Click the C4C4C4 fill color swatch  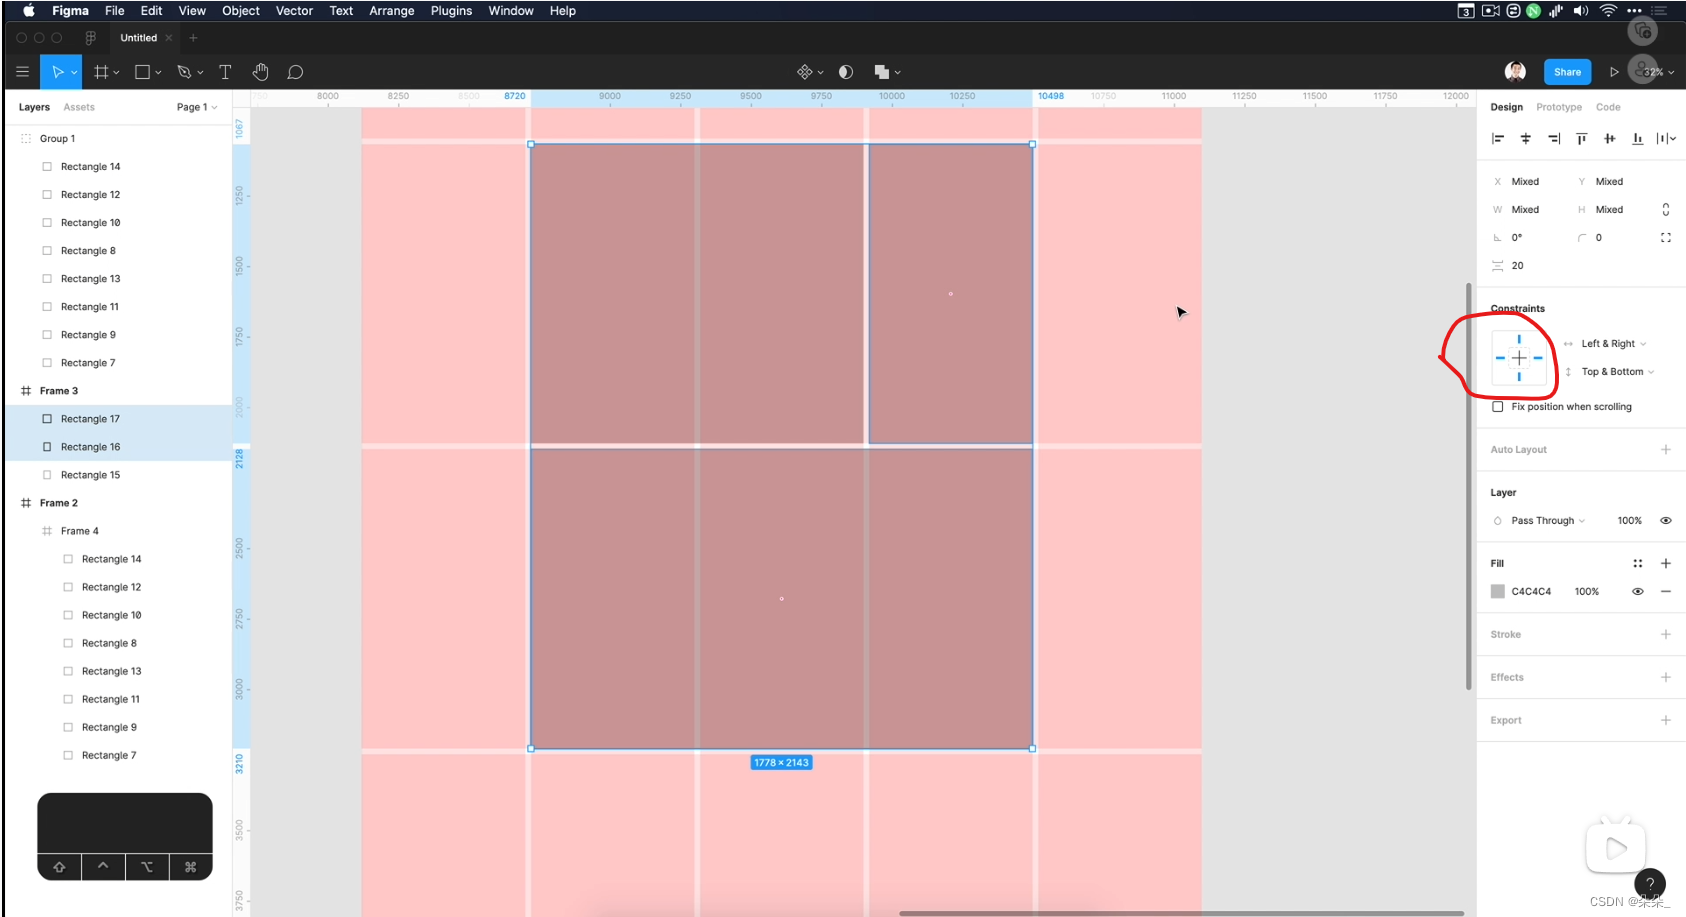click(1498, 591)
